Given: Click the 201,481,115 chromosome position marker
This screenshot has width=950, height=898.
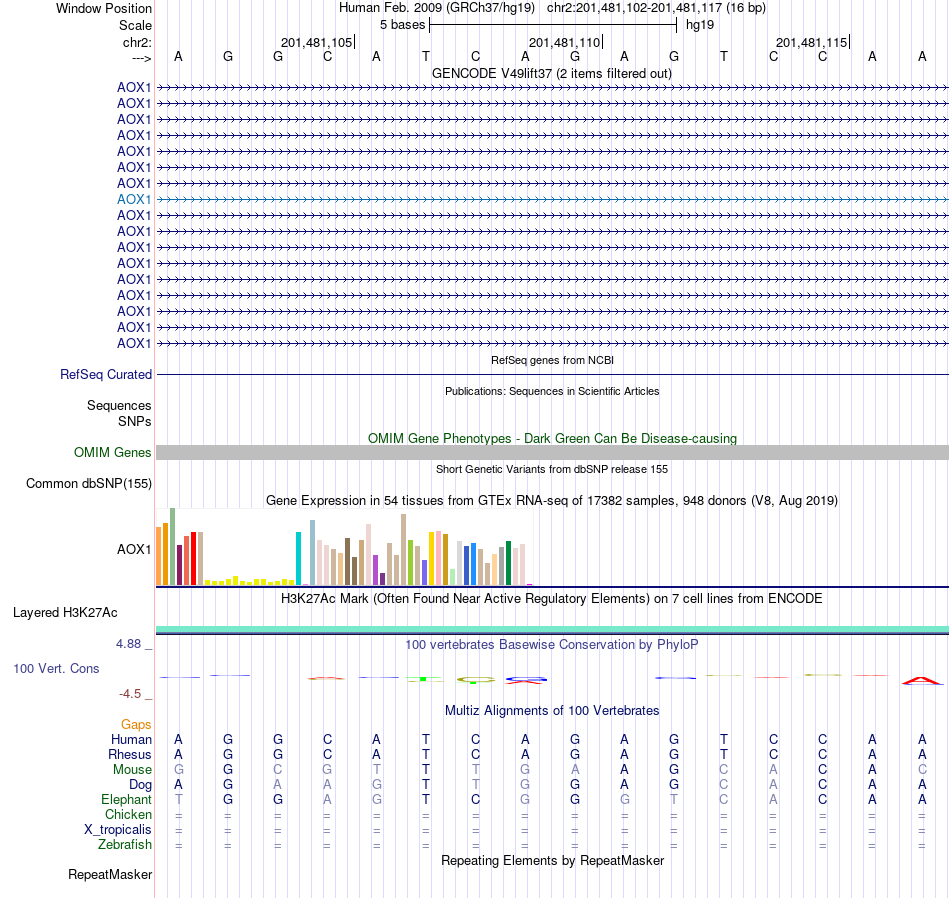Looking at the screenshot, I should 811,42.
